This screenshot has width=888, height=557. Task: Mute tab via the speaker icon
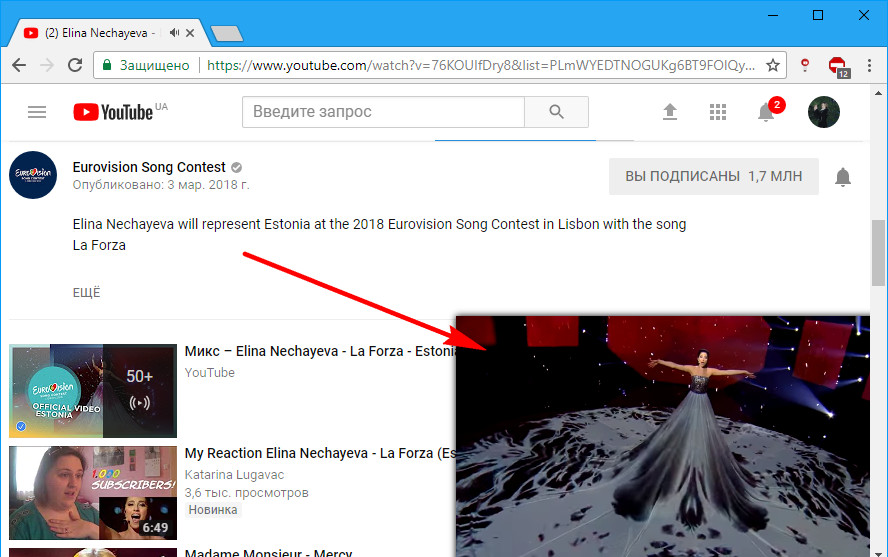[174, 33]
